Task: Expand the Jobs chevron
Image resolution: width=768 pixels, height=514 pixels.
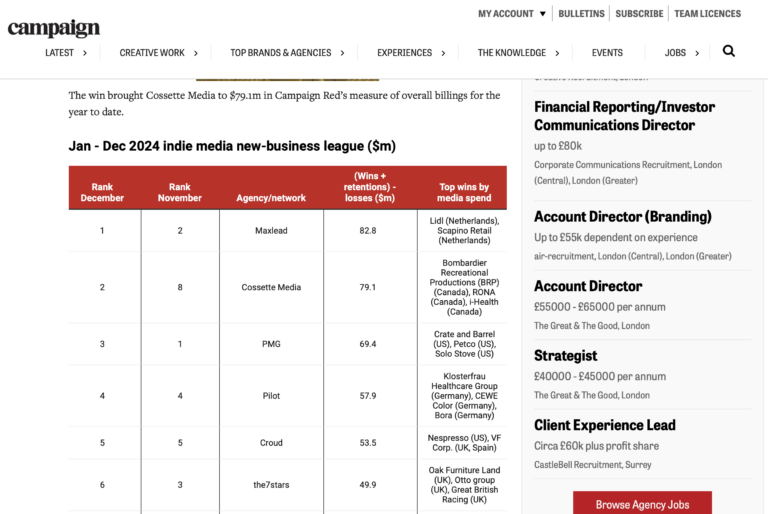Action: pos(696,53)
